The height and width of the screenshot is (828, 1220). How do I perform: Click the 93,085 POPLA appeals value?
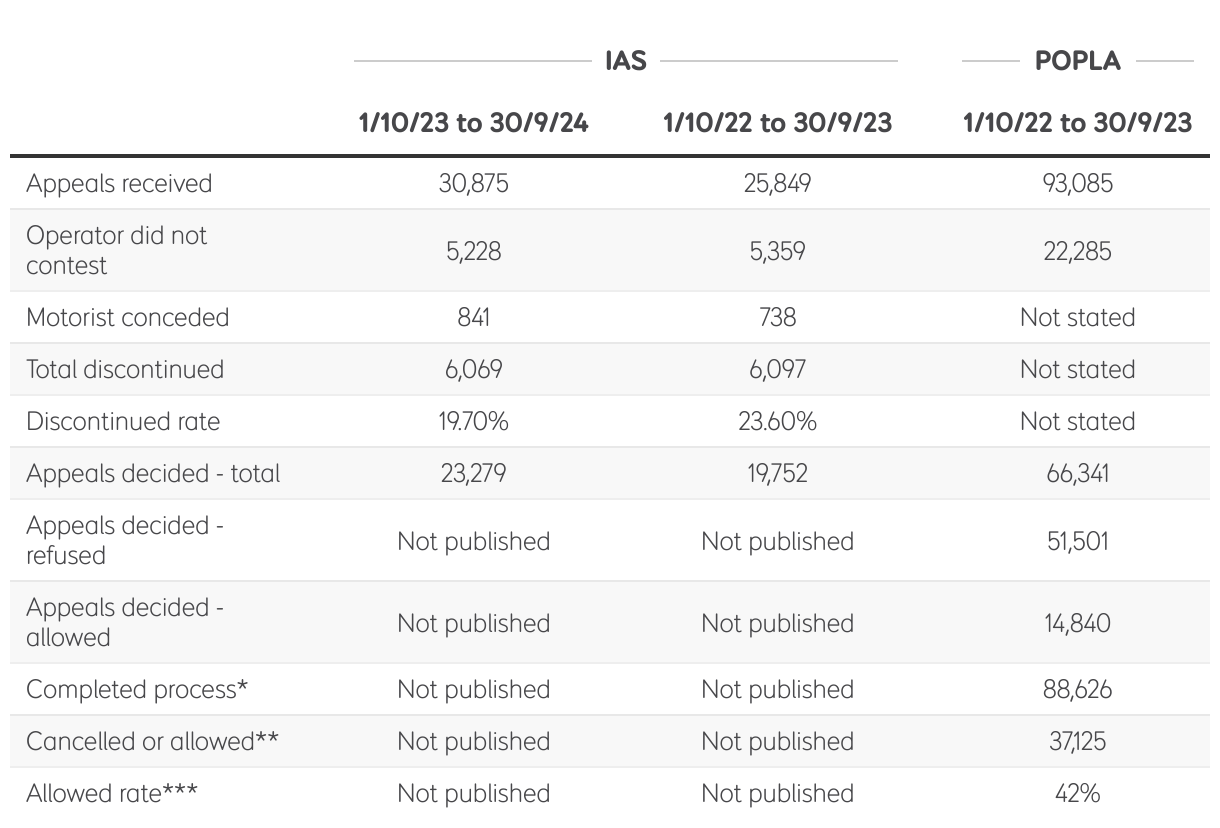coord(1077,184)
